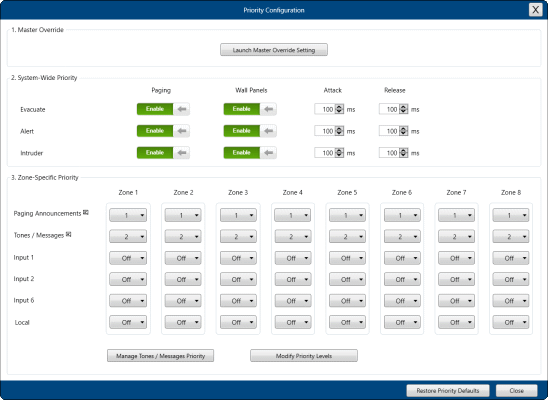
Task: Restore Priority Defaults
Action: [448, 390]
